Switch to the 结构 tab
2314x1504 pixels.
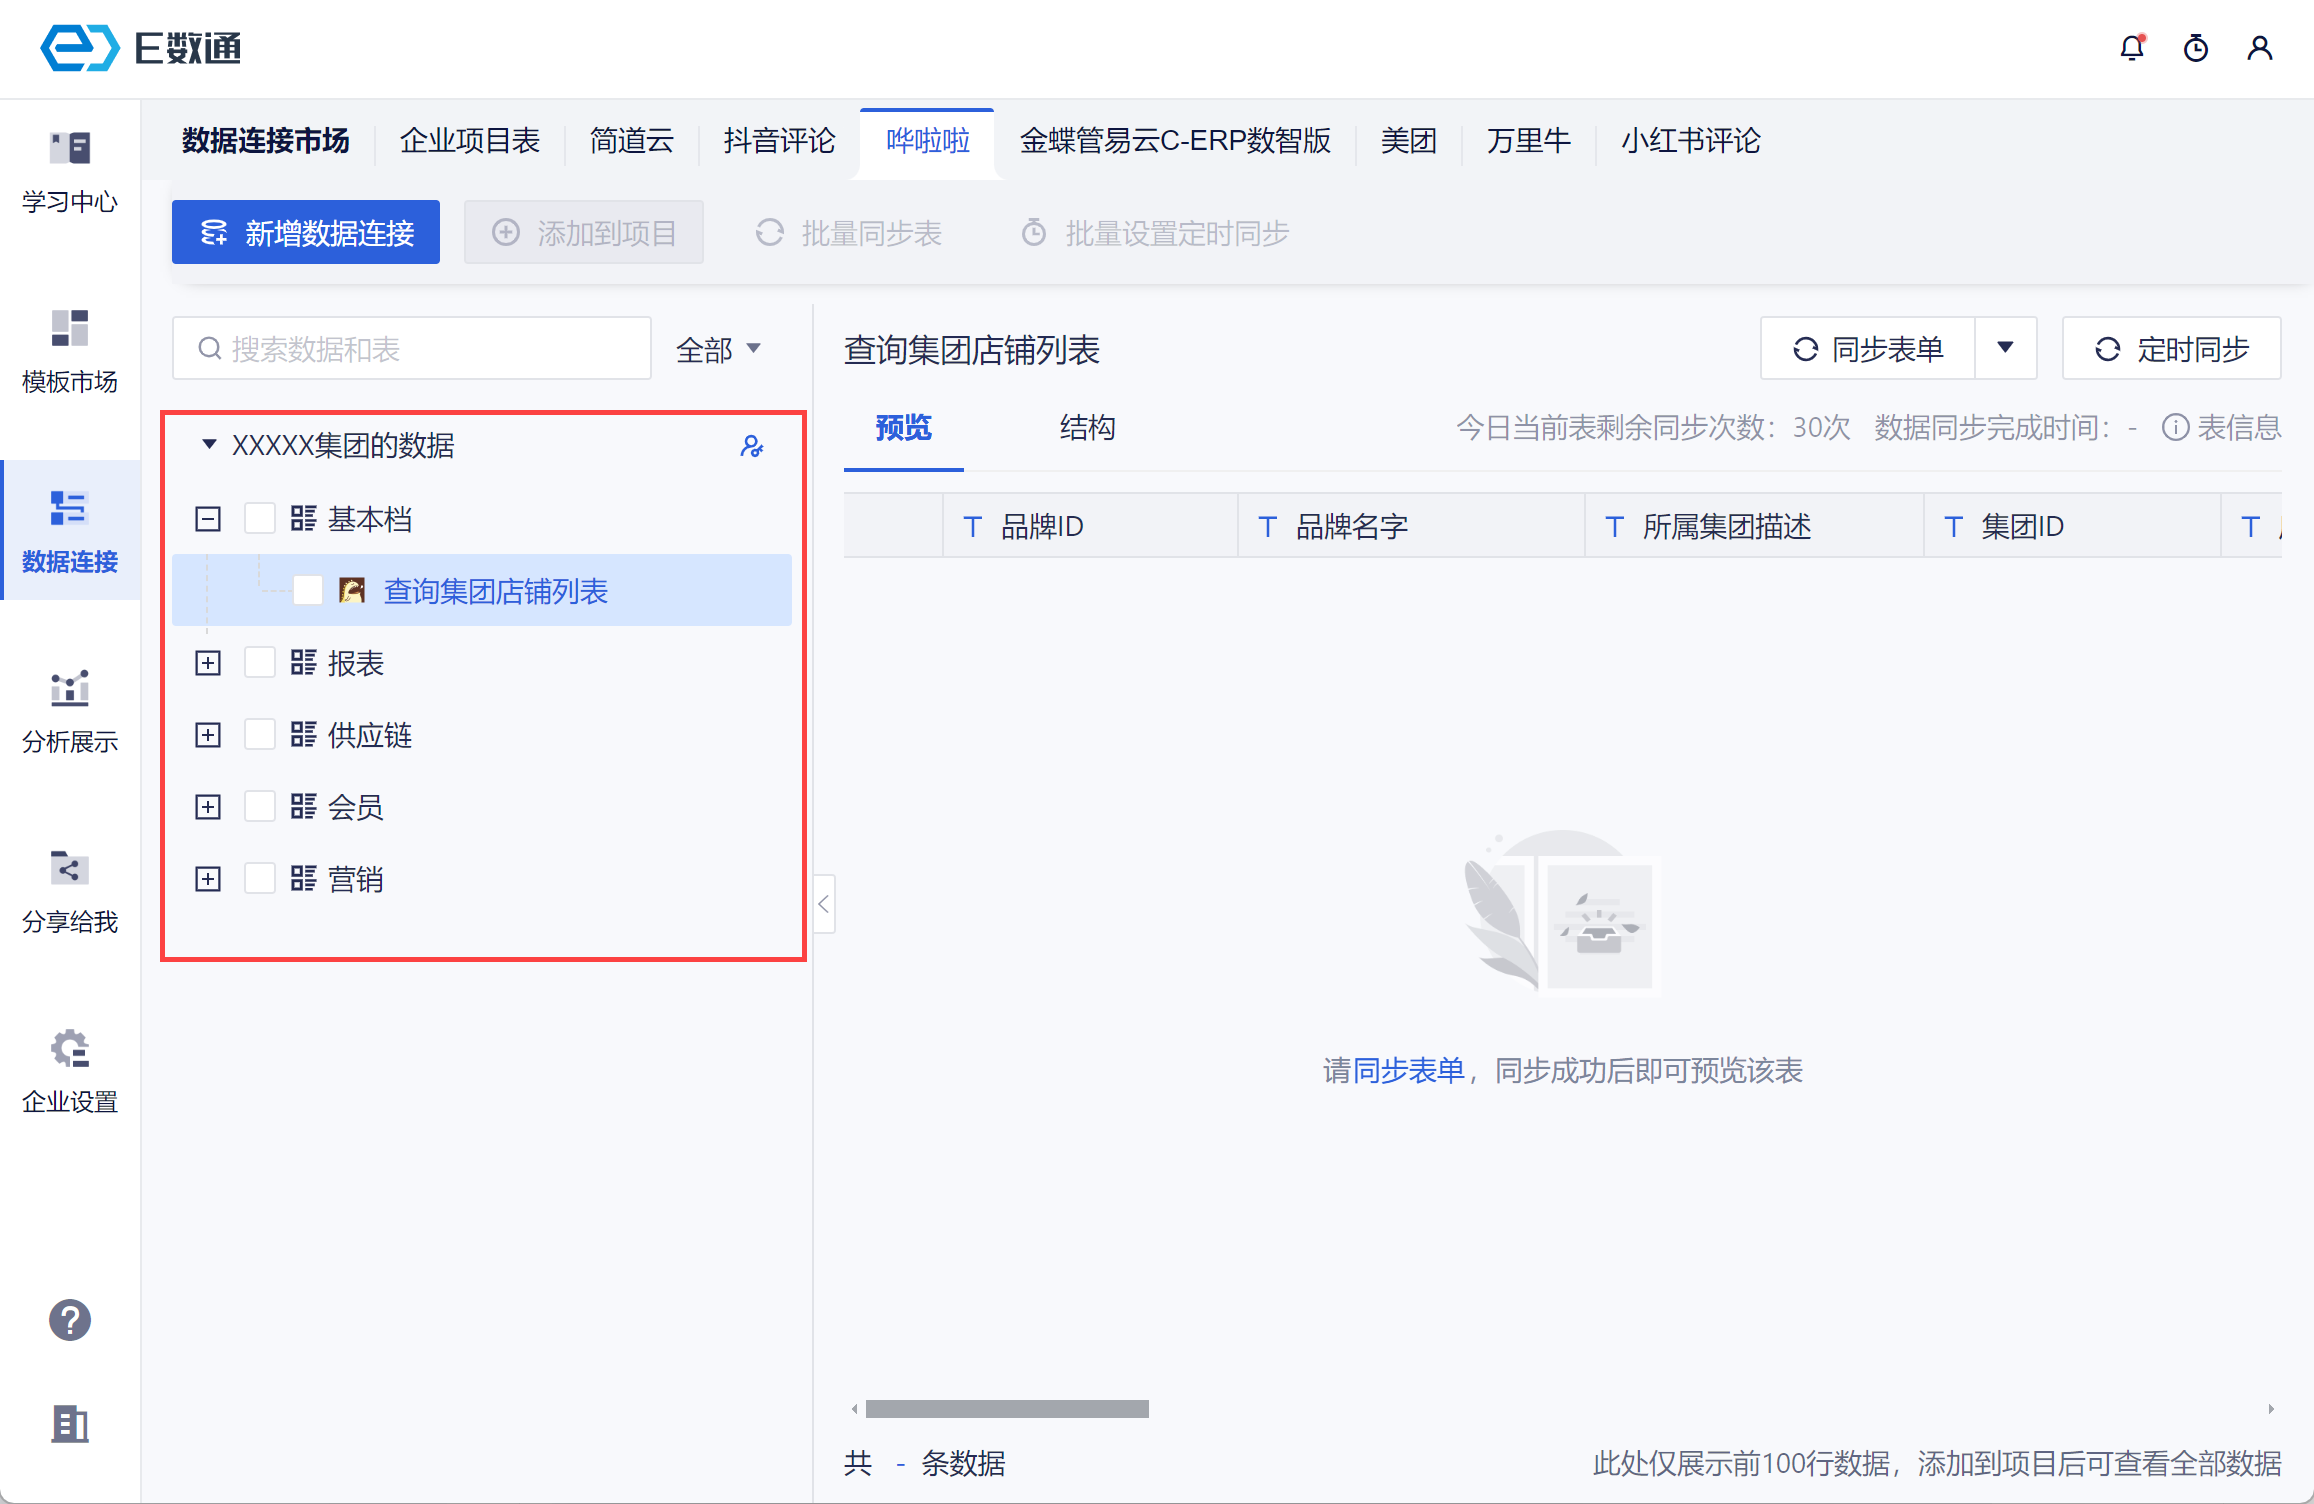(x=1087, y=428)
